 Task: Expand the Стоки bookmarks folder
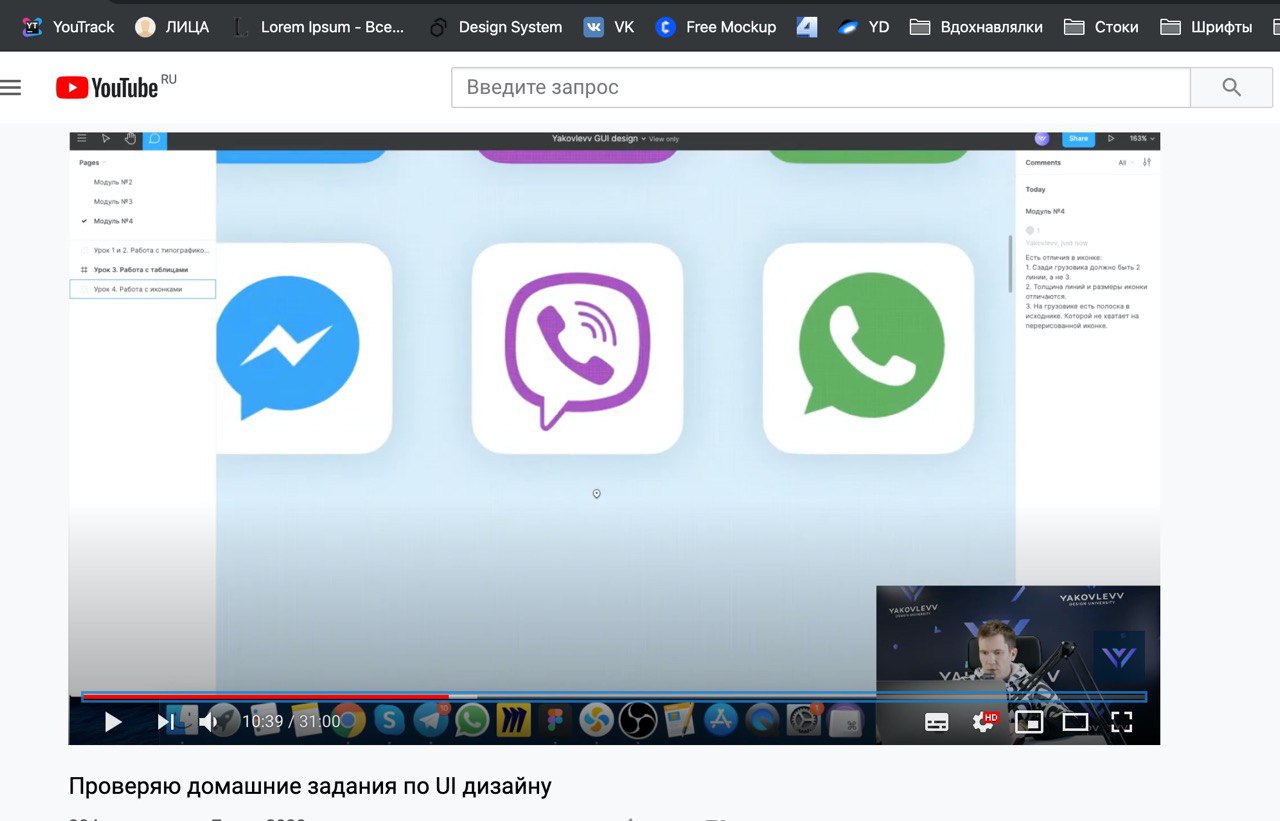1101,27
